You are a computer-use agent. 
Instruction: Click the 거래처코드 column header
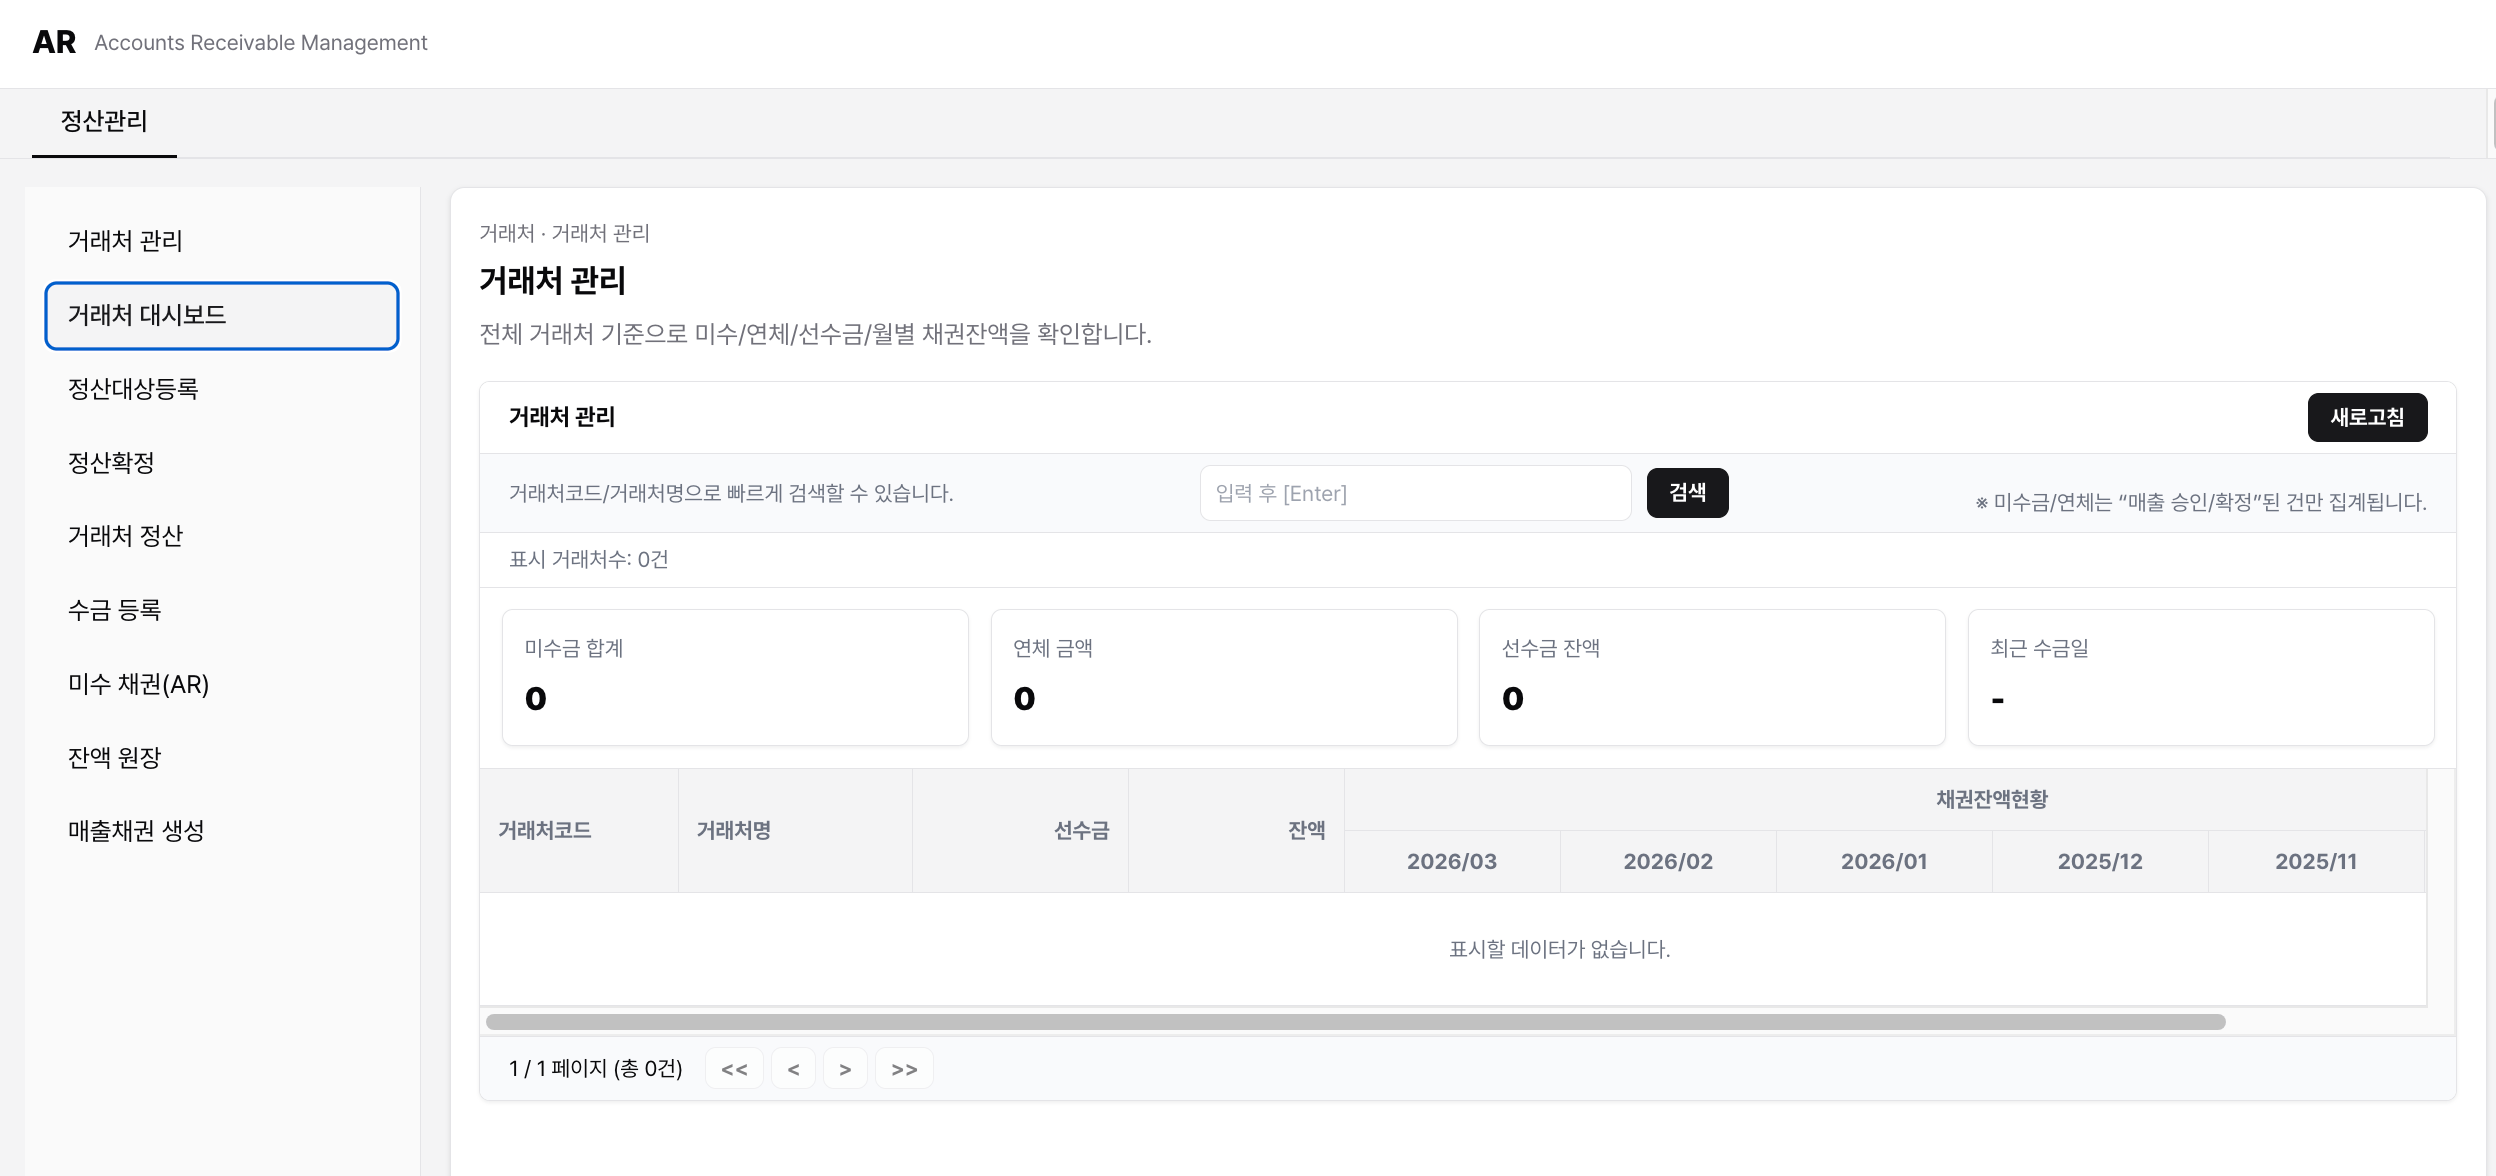point(545,830)
